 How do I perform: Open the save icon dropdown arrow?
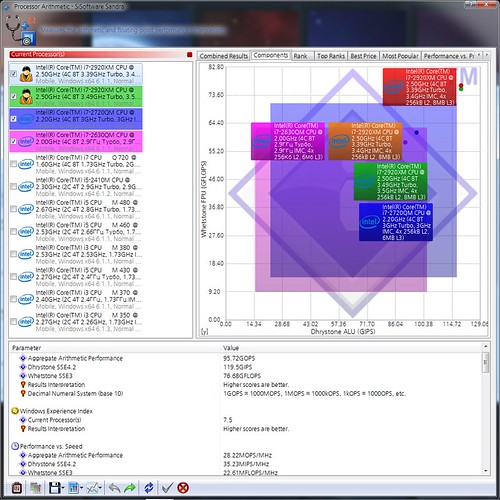pos(63,489)
